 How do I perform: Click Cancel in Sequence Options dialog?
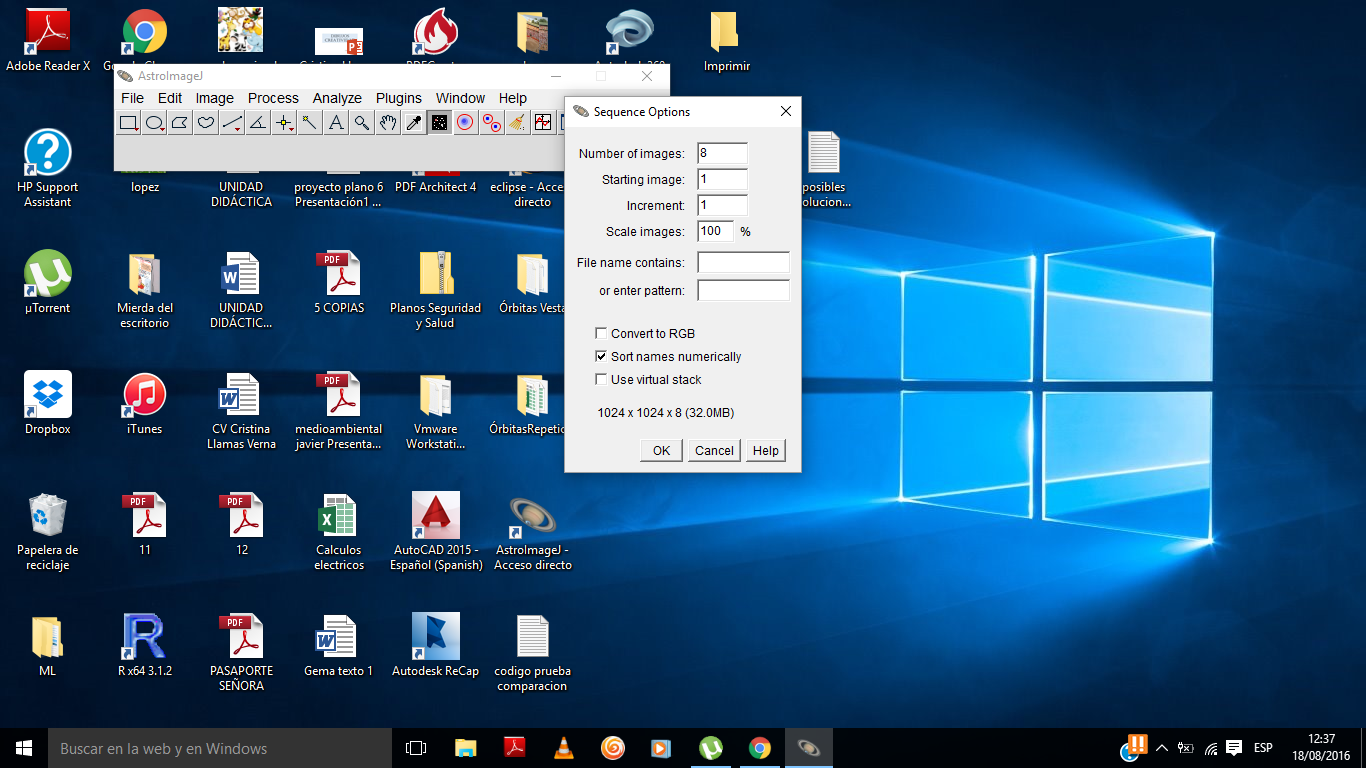click(714, 451)
